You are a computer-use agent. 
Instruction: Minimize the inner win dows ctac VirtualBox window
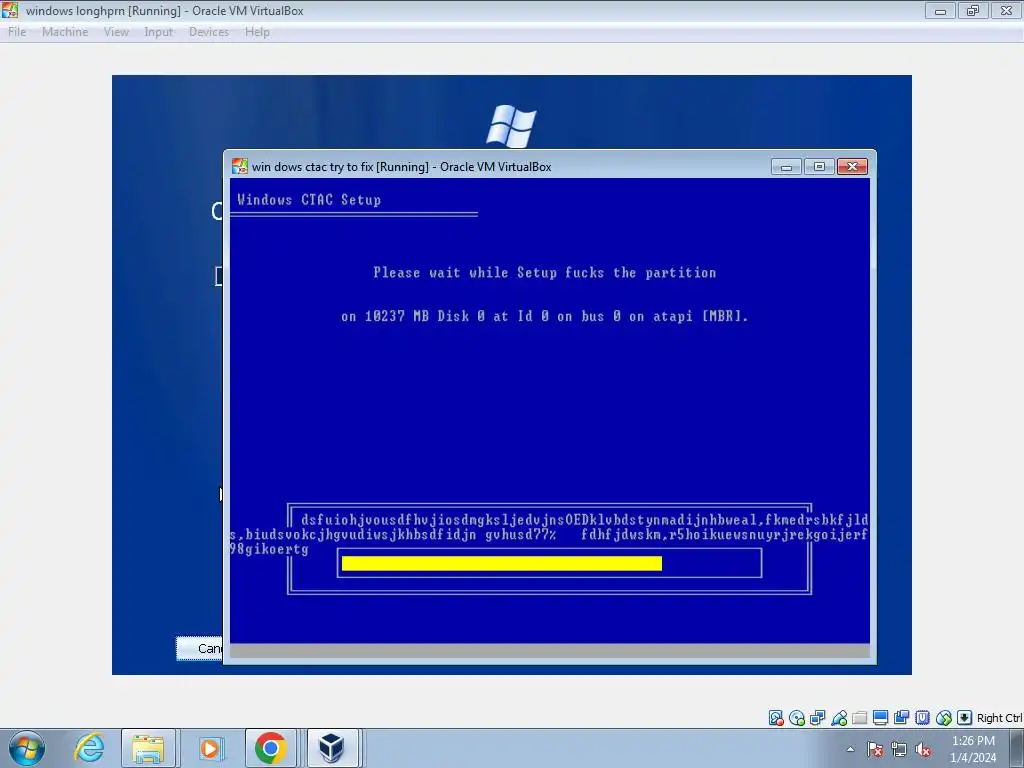tap(786, 167)
